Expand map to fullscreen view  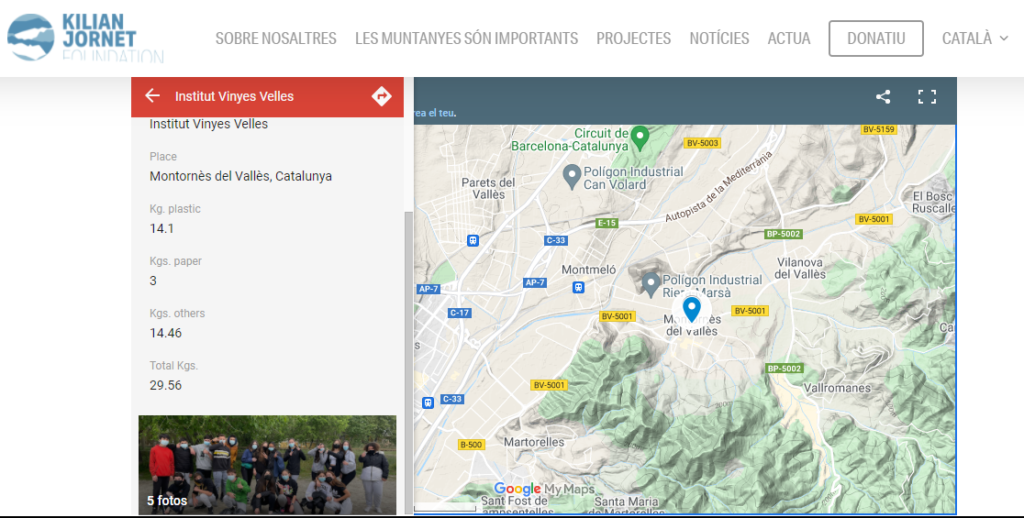pyautogui.click(x=927, y=97)
